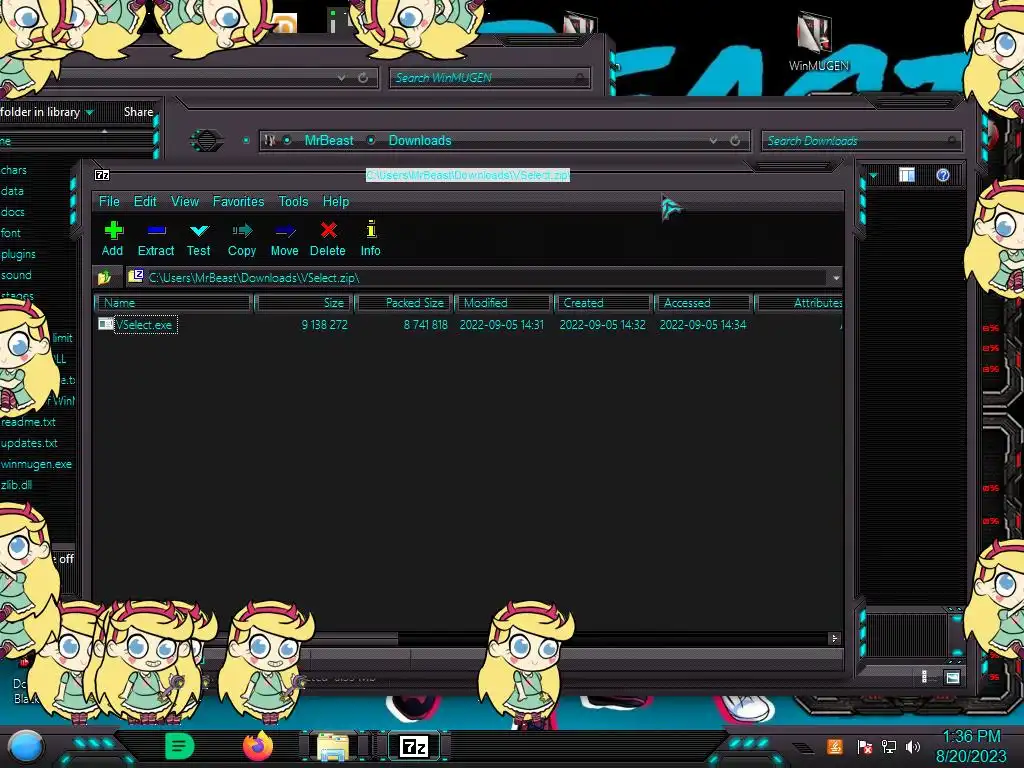
Task: Expand the WinMUGEN window address dropdown
Action: [x=342, y=78]
